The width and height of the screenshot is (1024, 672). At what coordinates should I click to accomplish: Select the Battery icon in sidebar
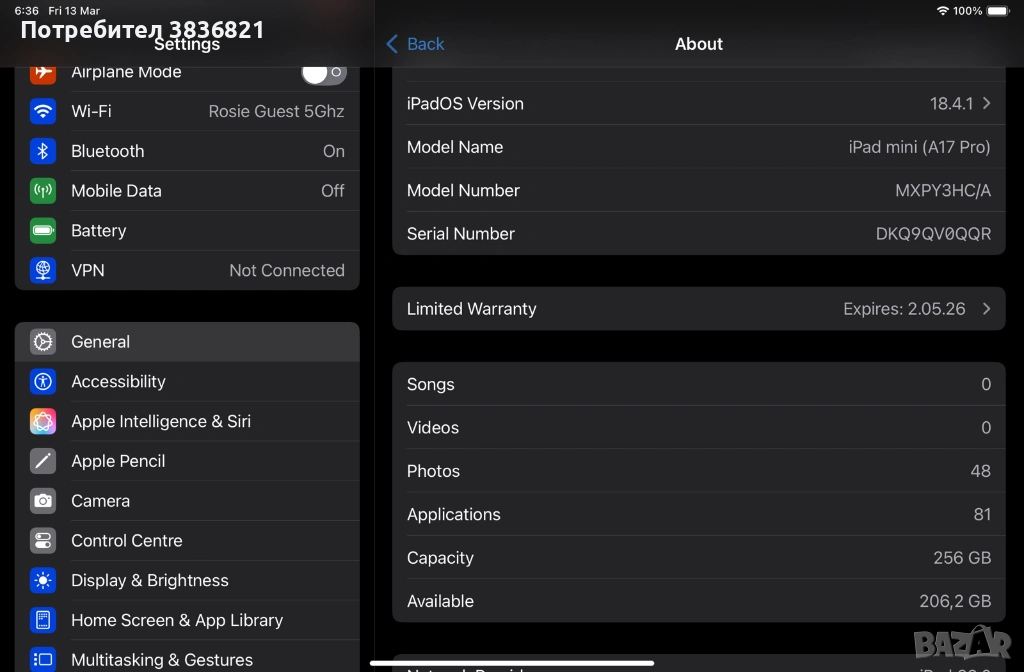tap(43, 231)
